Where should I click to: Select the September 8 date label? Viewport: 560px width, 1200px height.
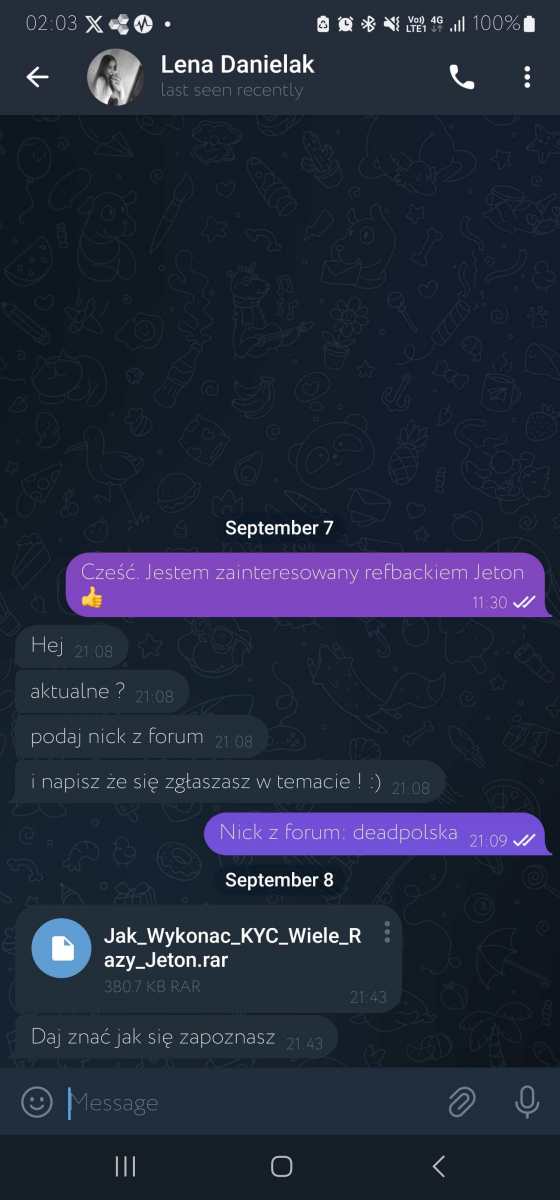[x=280, y=880]
